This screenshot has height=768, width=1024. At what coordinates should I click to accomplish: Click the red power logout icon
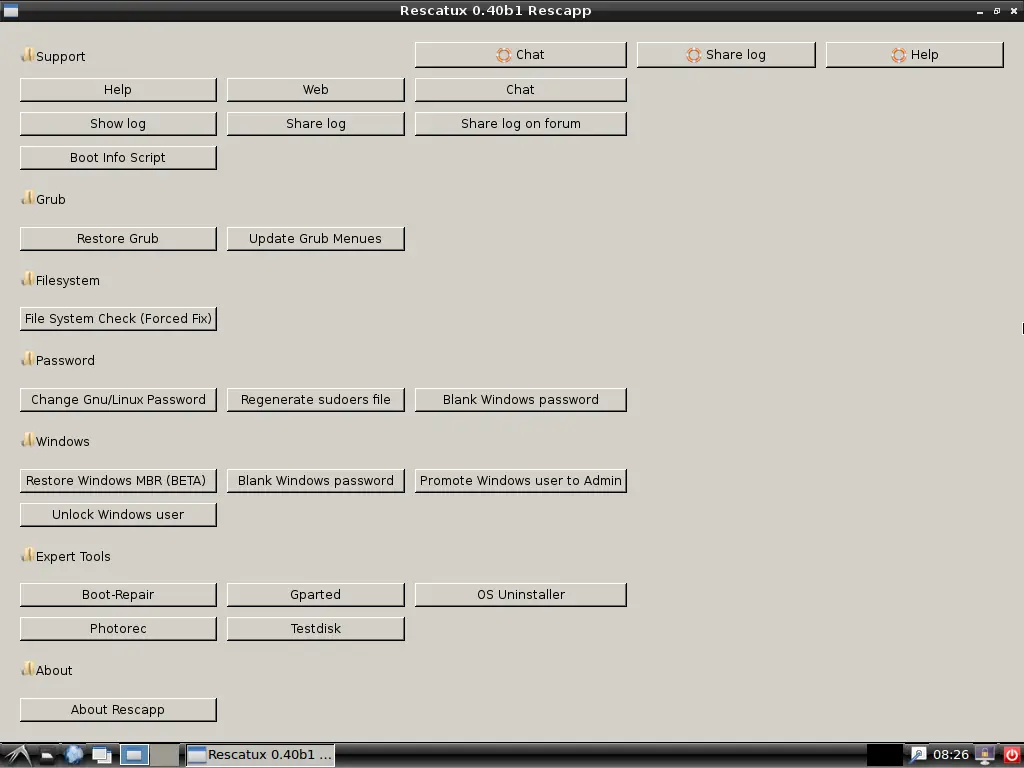(1012, 756)
